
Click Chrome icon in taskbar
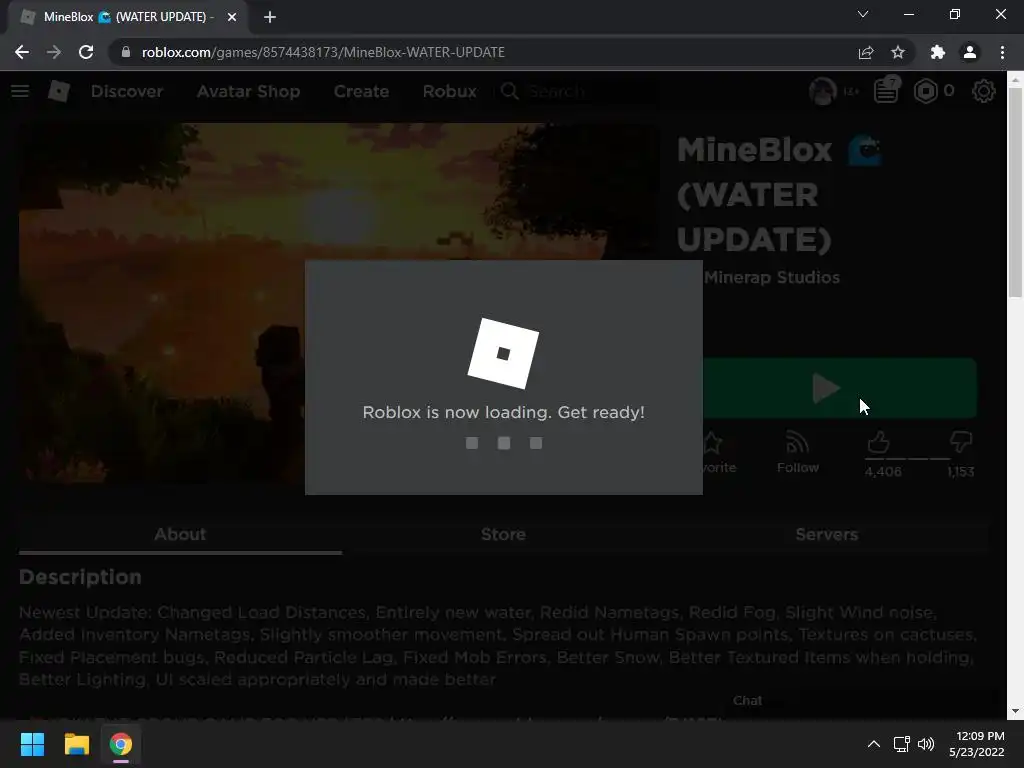pos(120,744)
